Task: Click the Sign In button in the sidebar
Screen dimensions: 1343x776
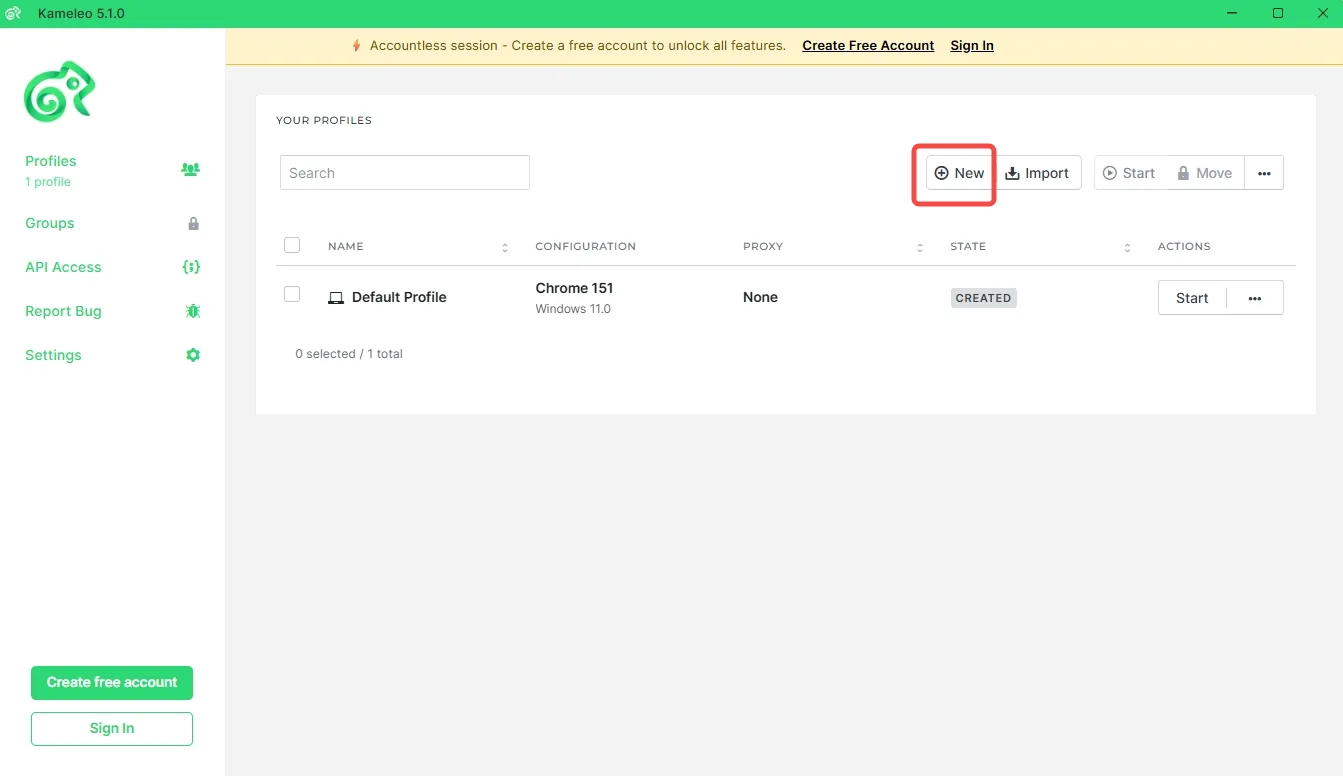Action: (112, 729)
